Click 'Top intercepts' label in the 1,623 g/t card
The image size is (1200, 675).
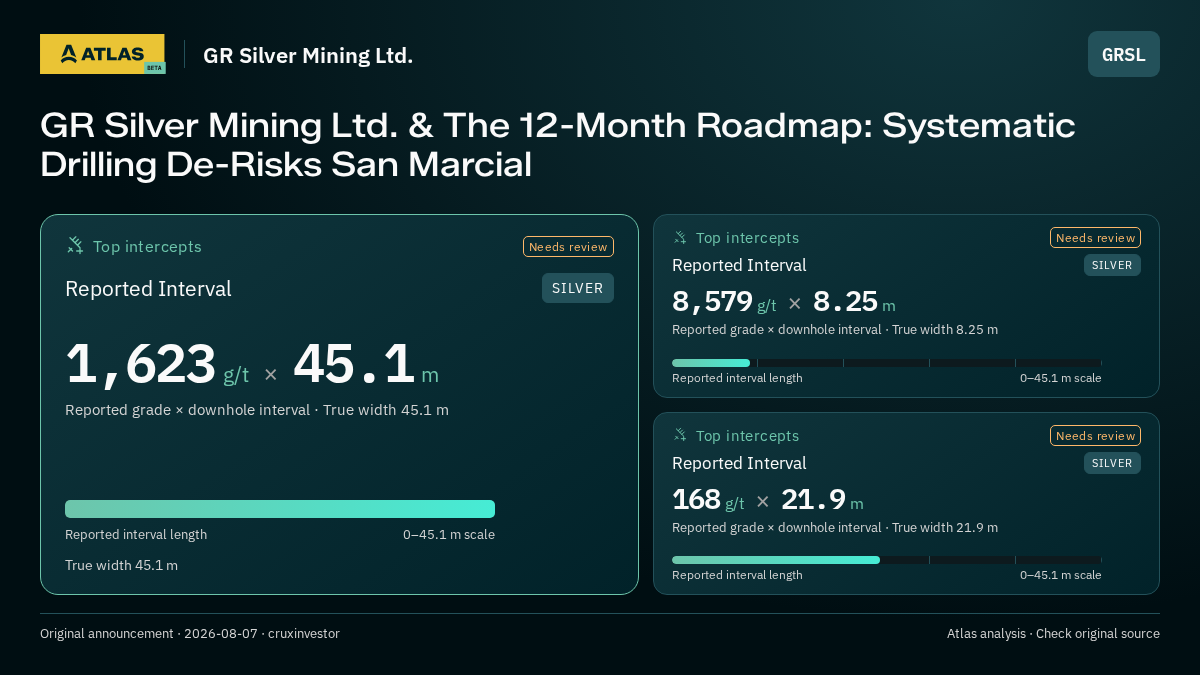coord(147,247)
